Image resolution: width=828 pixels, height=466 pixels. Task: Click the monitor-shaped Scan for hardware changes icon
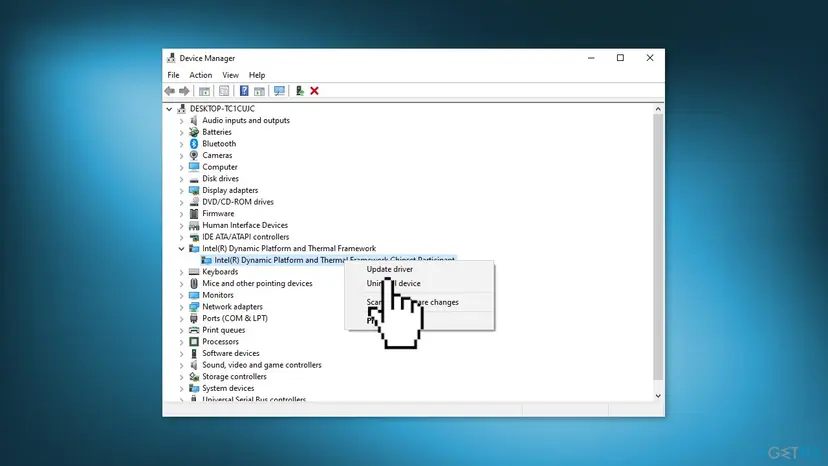(x=279, y=91)
